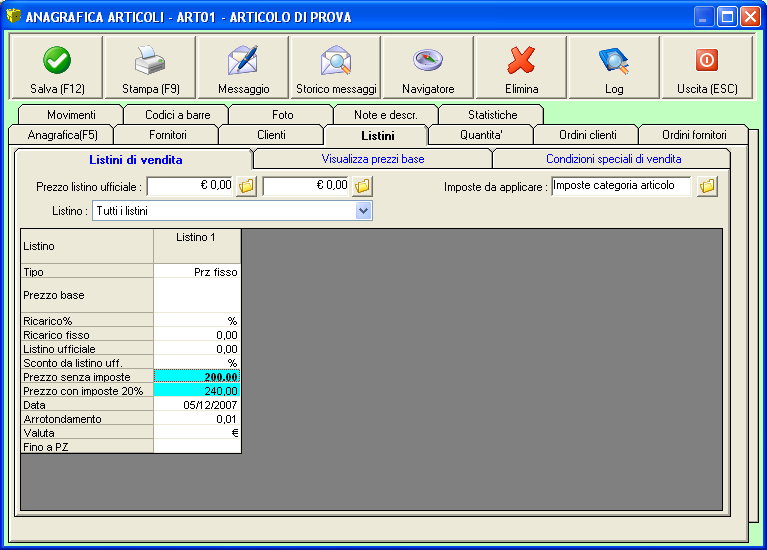Click the Stampa (F9) printer button
The height and width of the screenshot is (550, 767).
(x=150, y=68)
